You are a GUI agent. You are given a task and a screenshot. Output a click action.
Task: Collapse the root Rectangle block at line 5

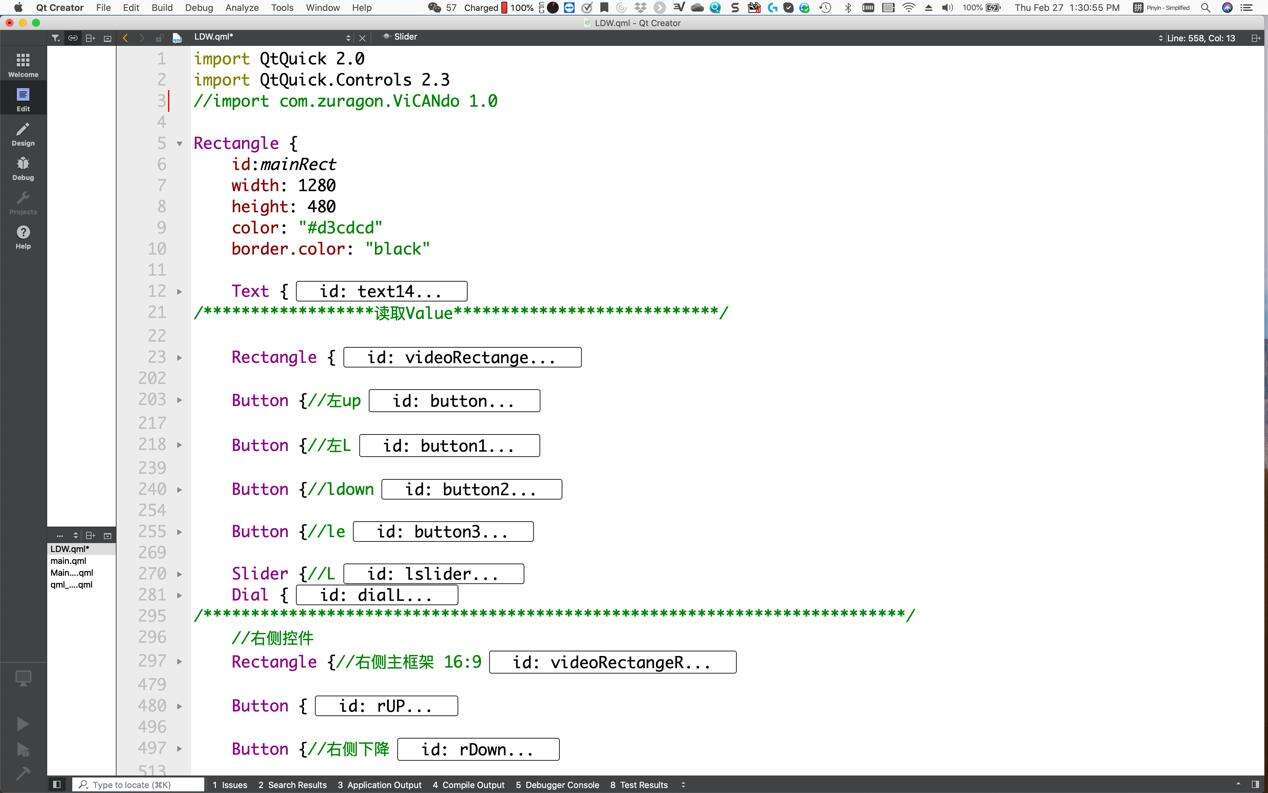click(180, 143)
